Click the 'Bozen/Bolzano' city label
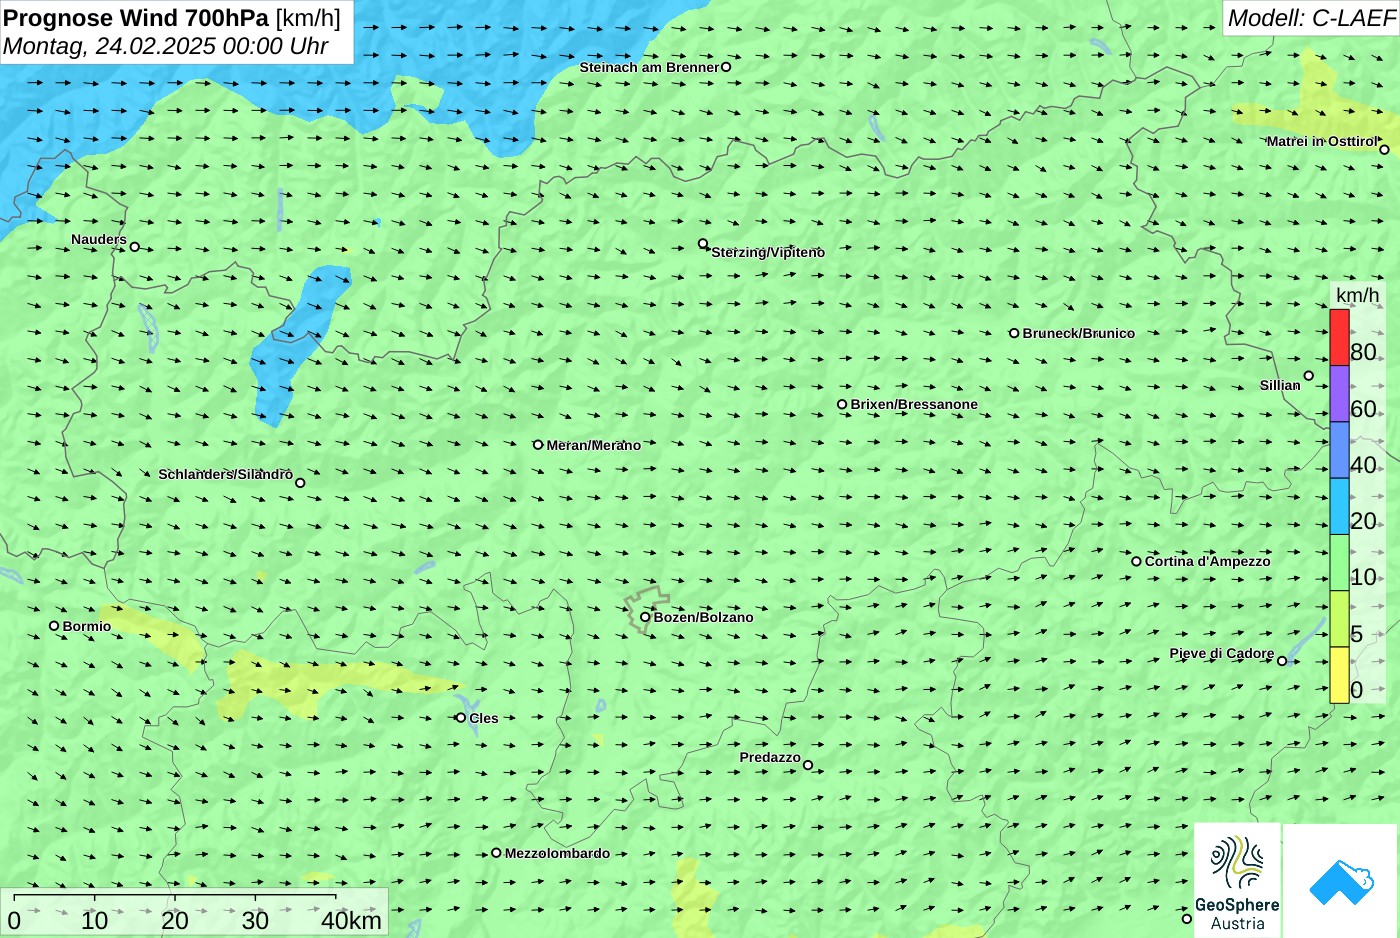Screen dimensions: 1400x938 [x=704, y=617]
